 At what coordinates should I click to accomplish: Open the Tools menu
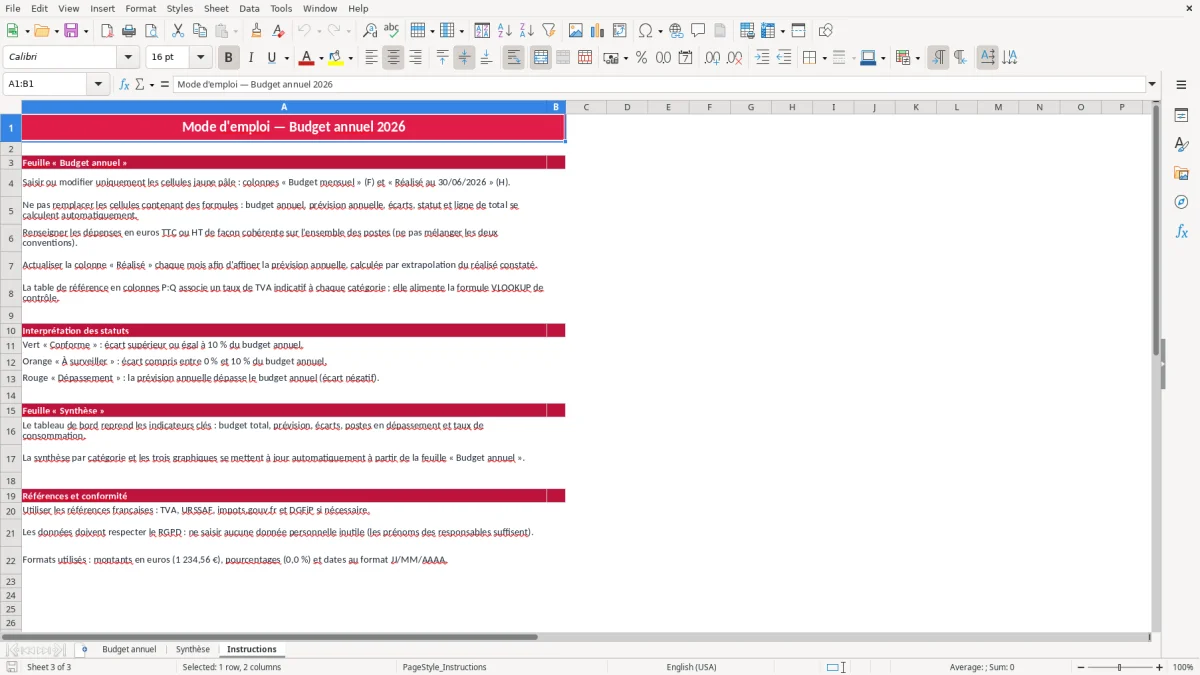coord(281,8)
